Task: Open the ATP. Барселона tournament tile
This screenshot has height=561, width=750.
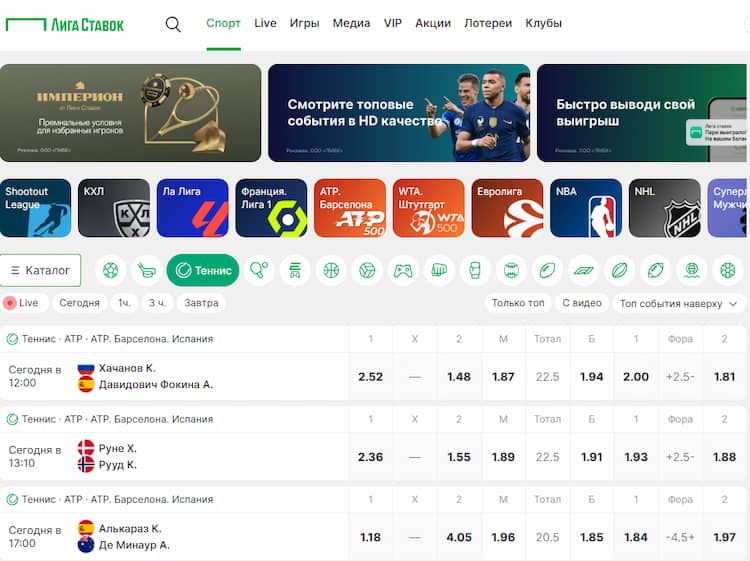Action: pos(350,208)
